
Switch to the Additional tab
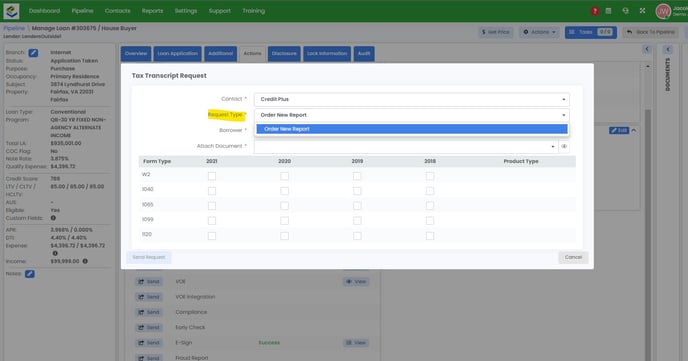pos(221,54)
